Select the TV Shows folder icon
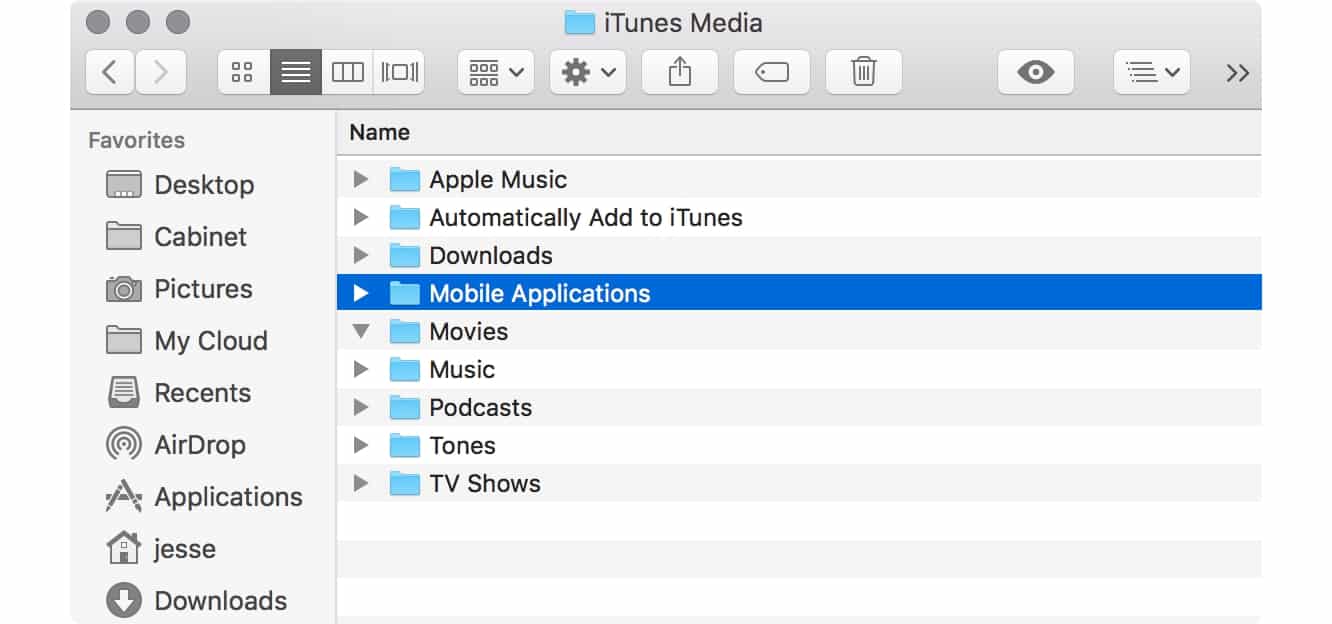The width and height of the screenshot is (1332, 624). tap(404, 484)
